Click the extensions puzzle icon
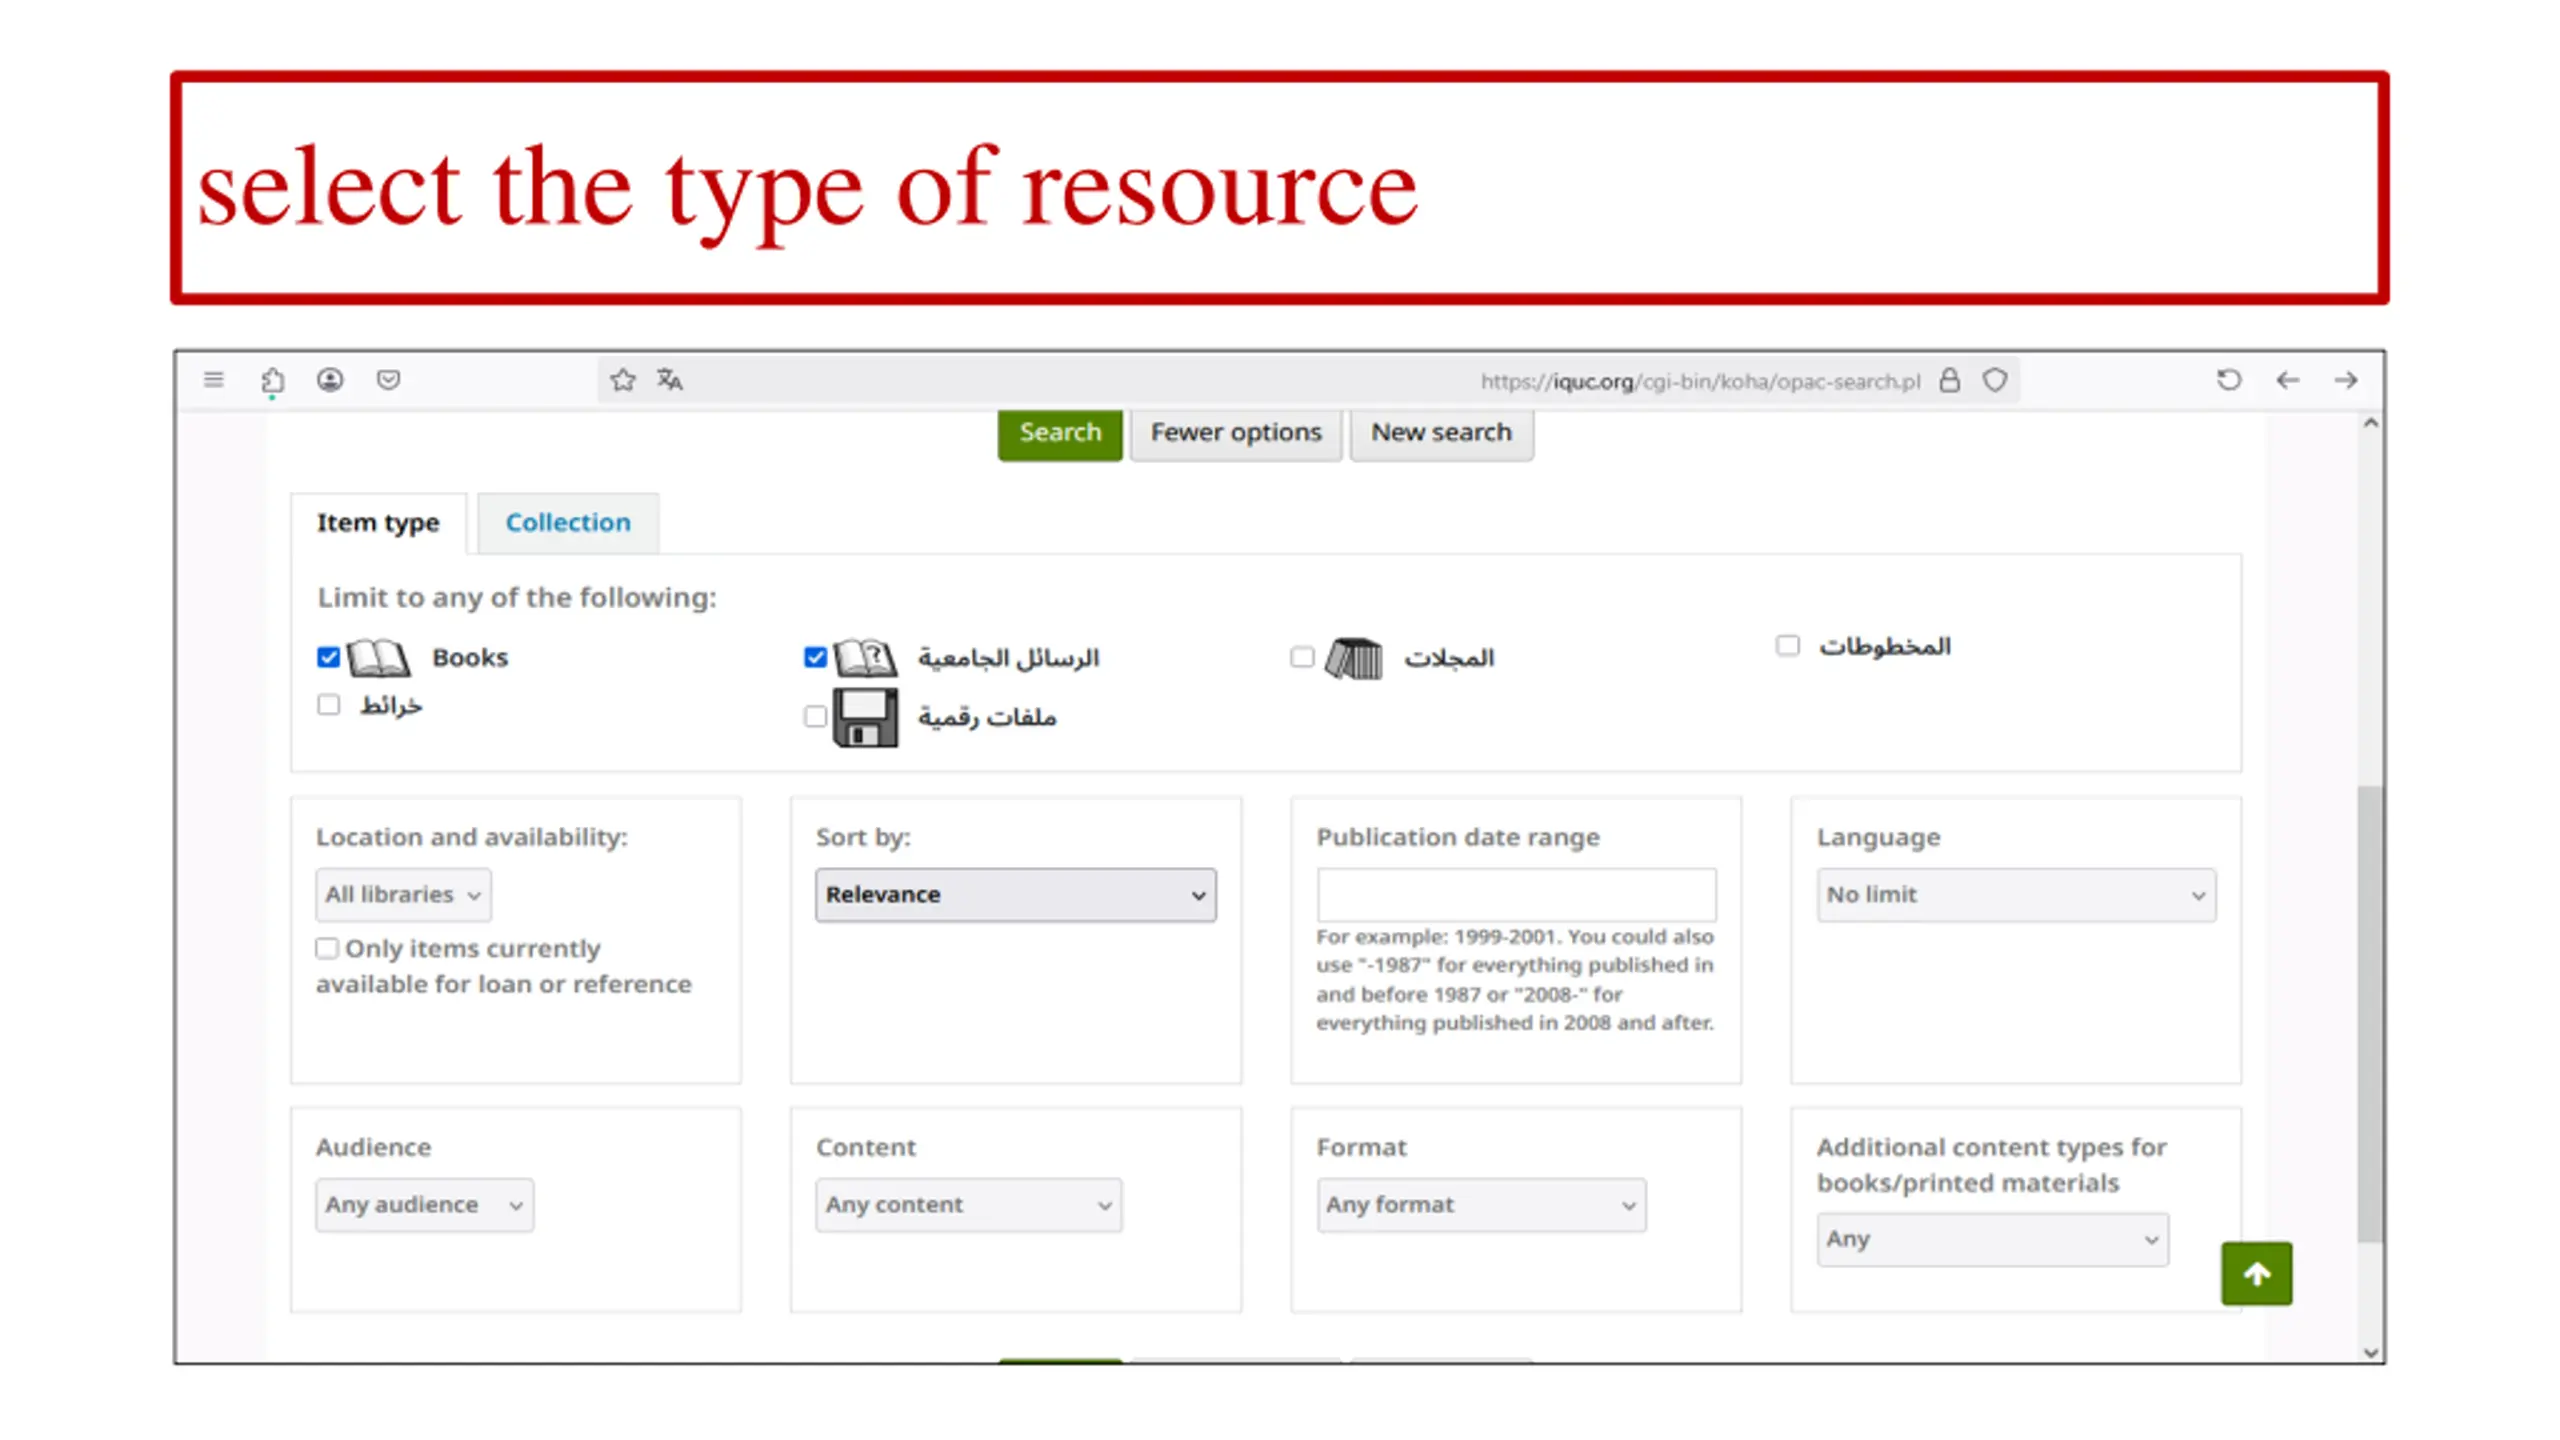Screen dimensions: 2560x1440 pyautogui.click(x=272, y=381)
